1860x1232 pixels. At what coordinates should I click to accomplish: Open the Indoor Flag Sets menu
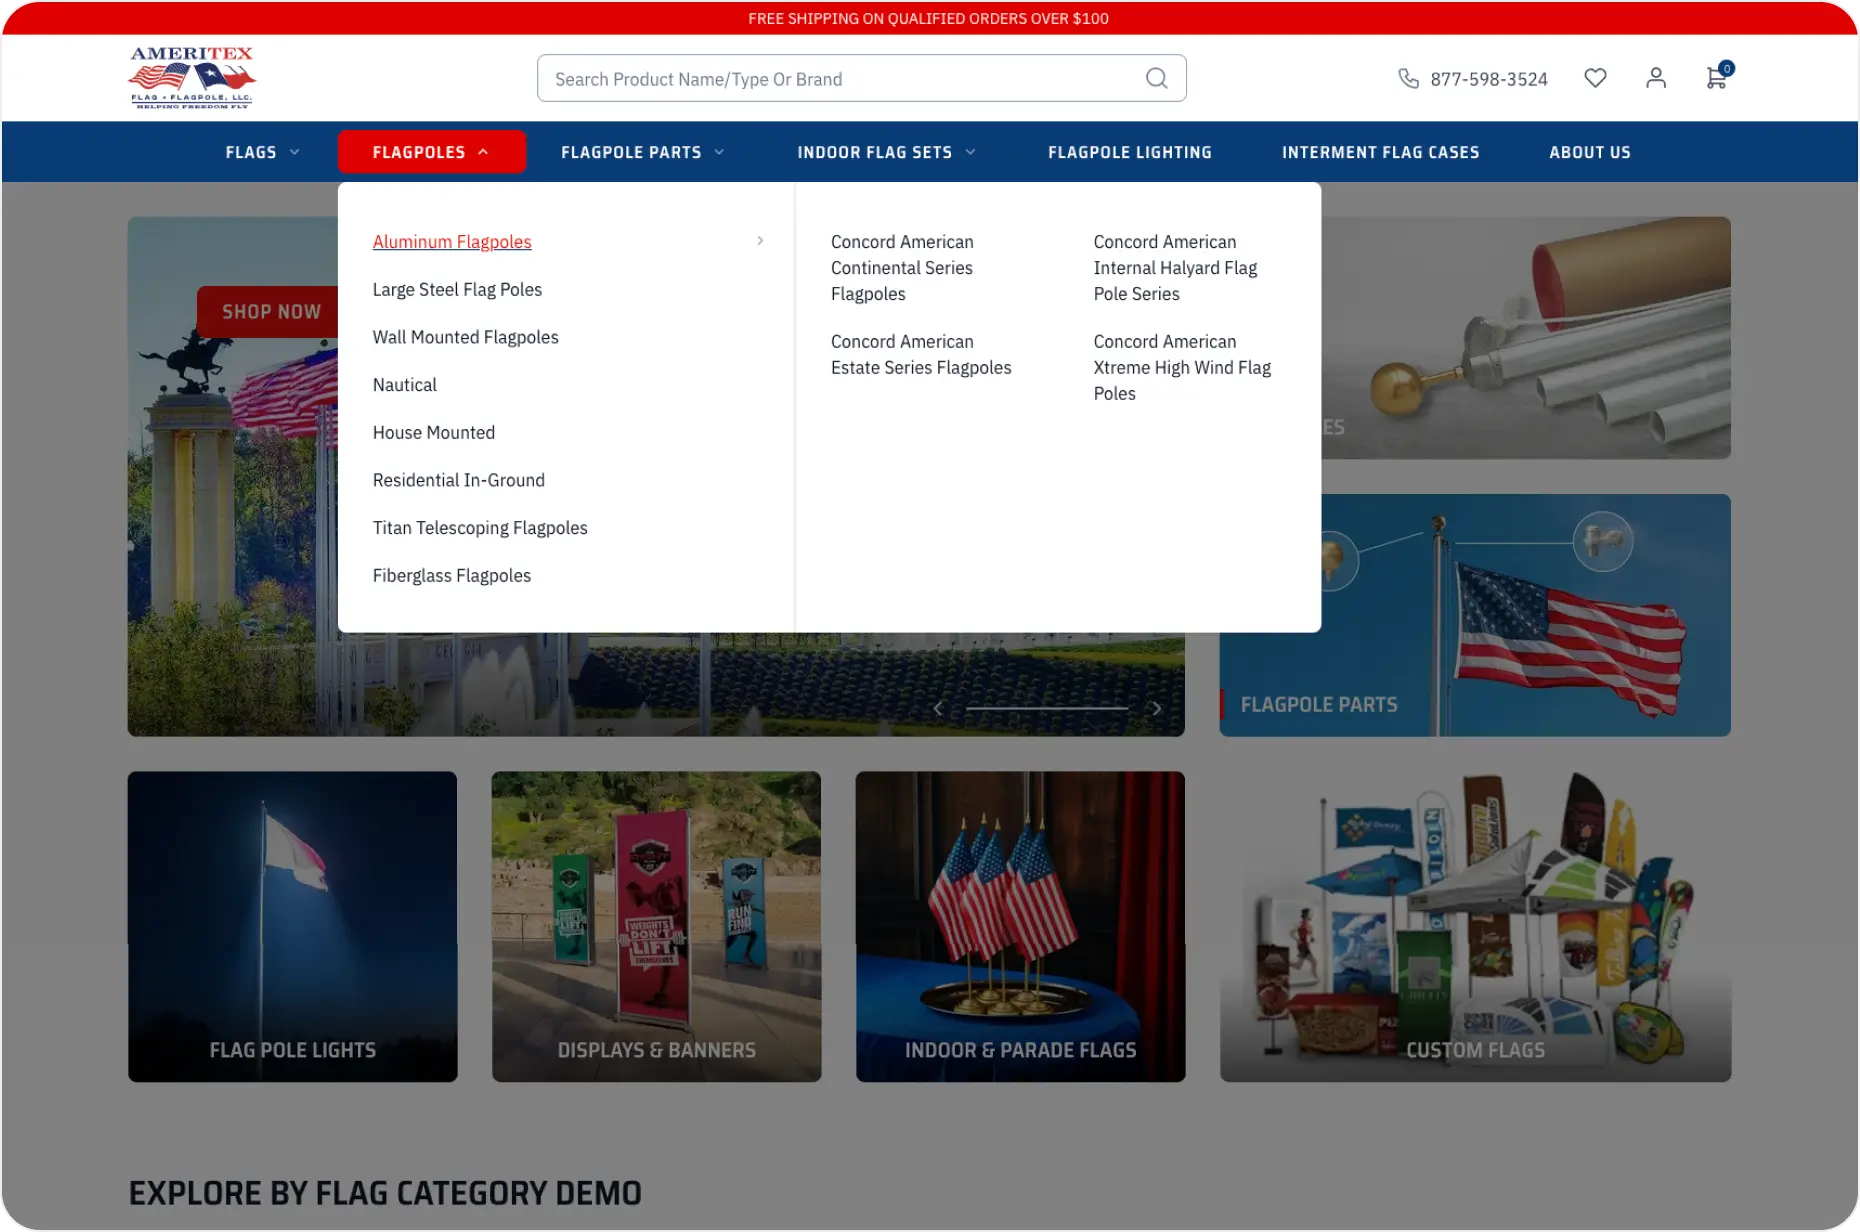tap(886, 152)
